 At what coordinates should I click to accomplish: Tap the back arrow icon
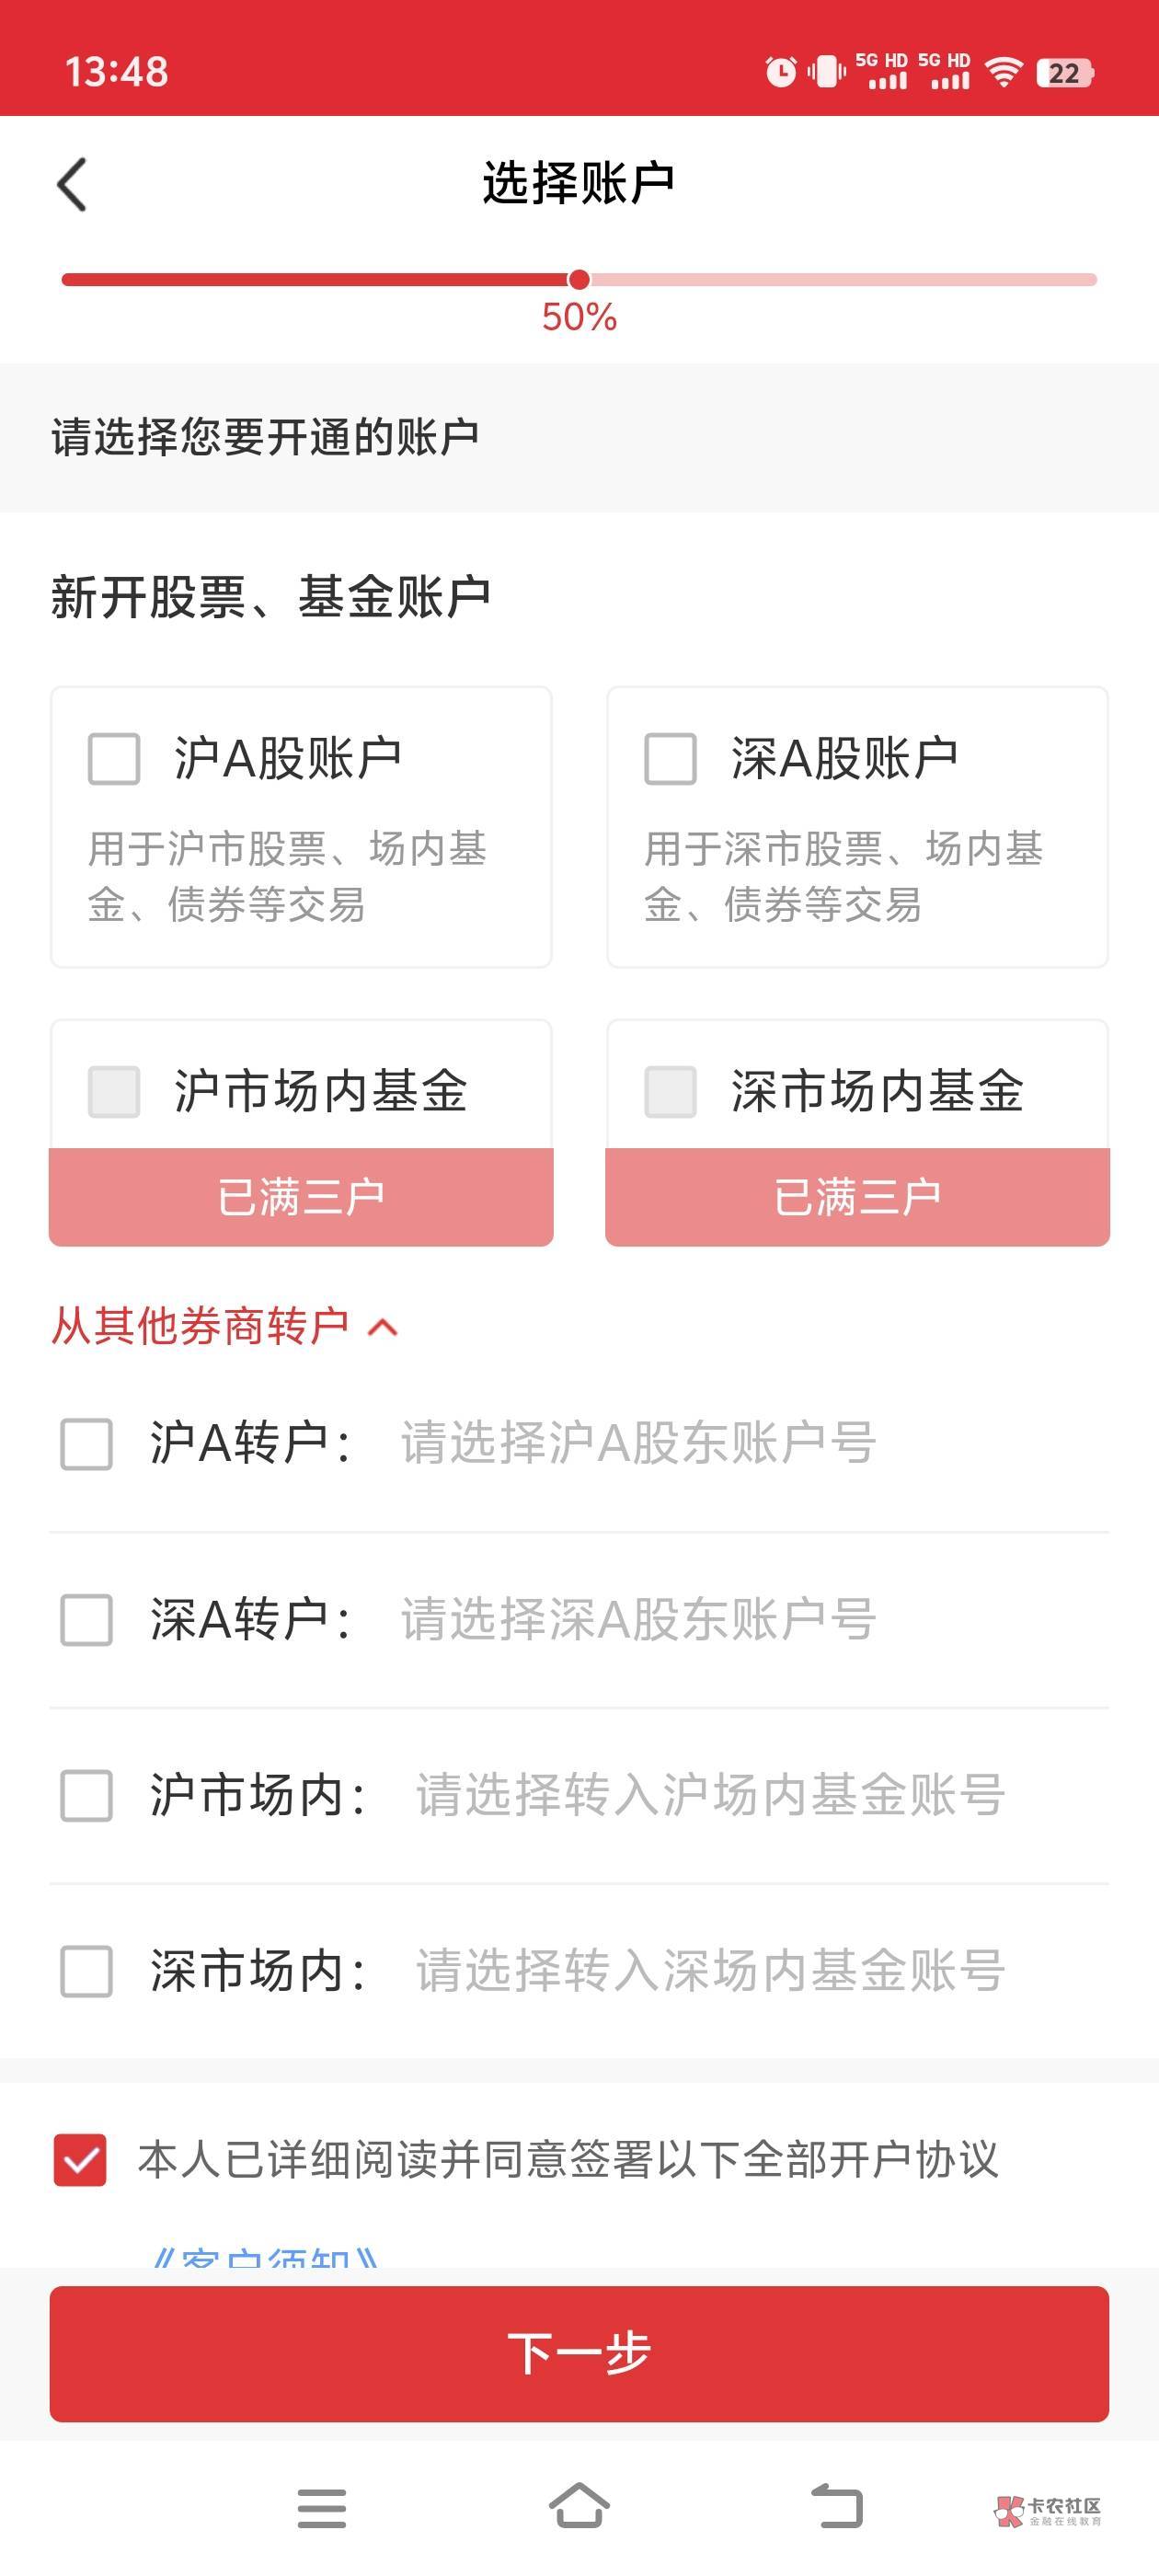pos(72,184)
